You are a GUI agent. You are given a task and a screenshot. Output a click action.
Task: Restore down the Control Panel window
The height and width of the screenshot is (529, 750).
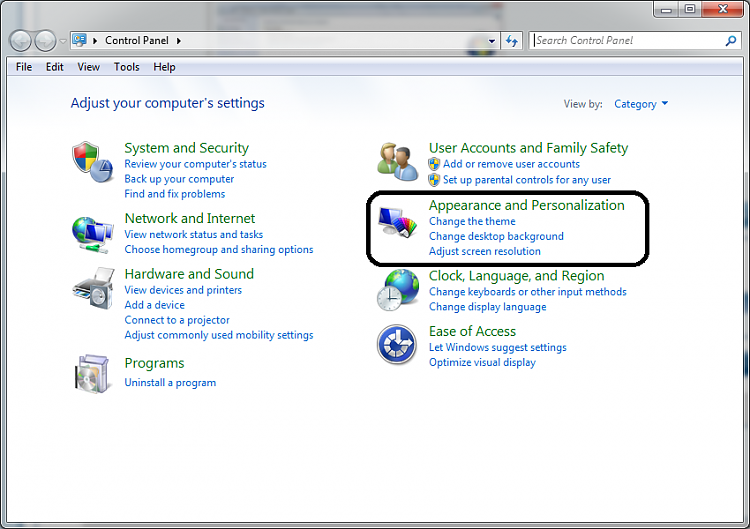(689, 9)
